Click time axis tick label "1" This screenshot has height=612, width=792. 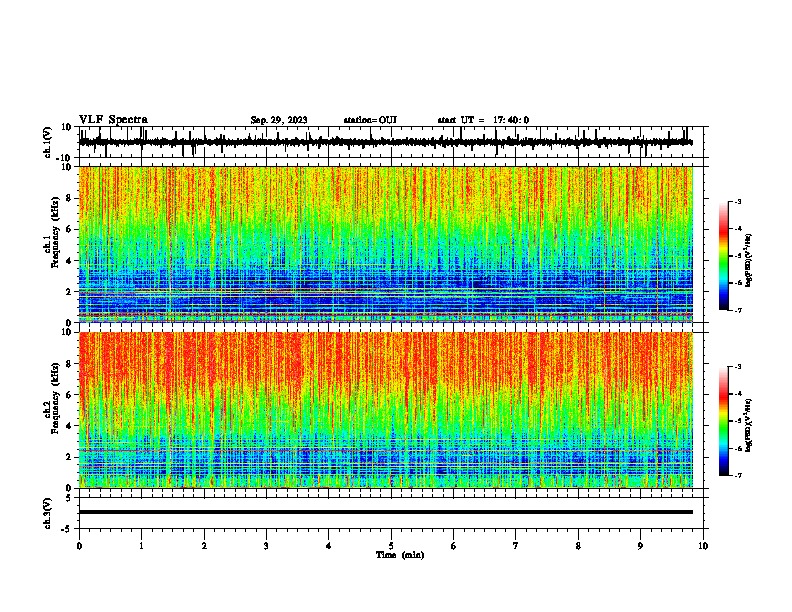(x=141, y=546)
